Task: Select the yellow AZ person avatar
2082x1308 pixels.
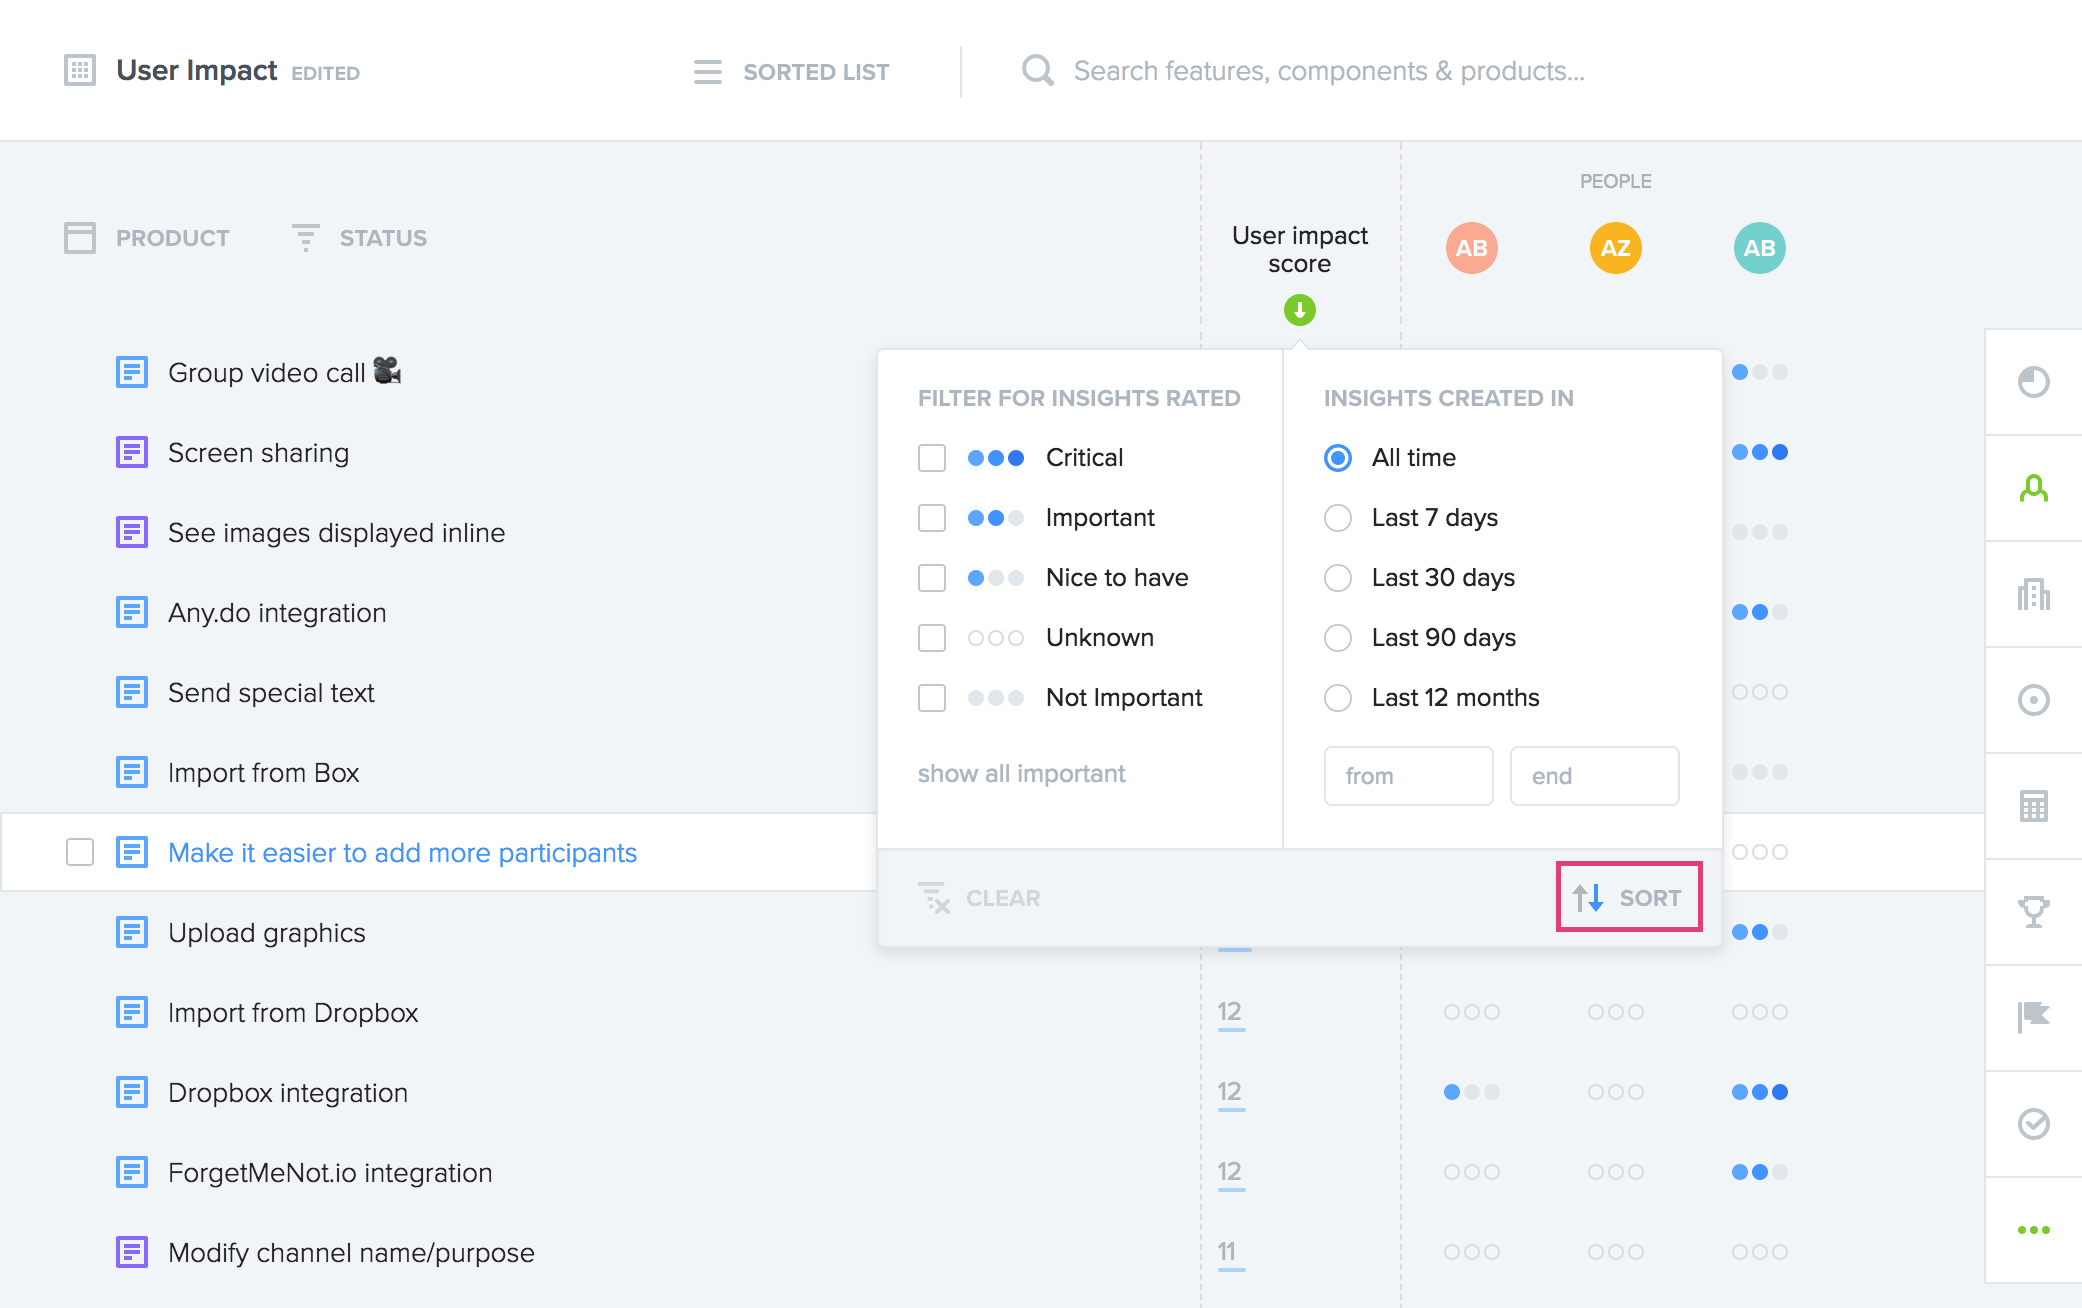Action: coord(1615,248)
